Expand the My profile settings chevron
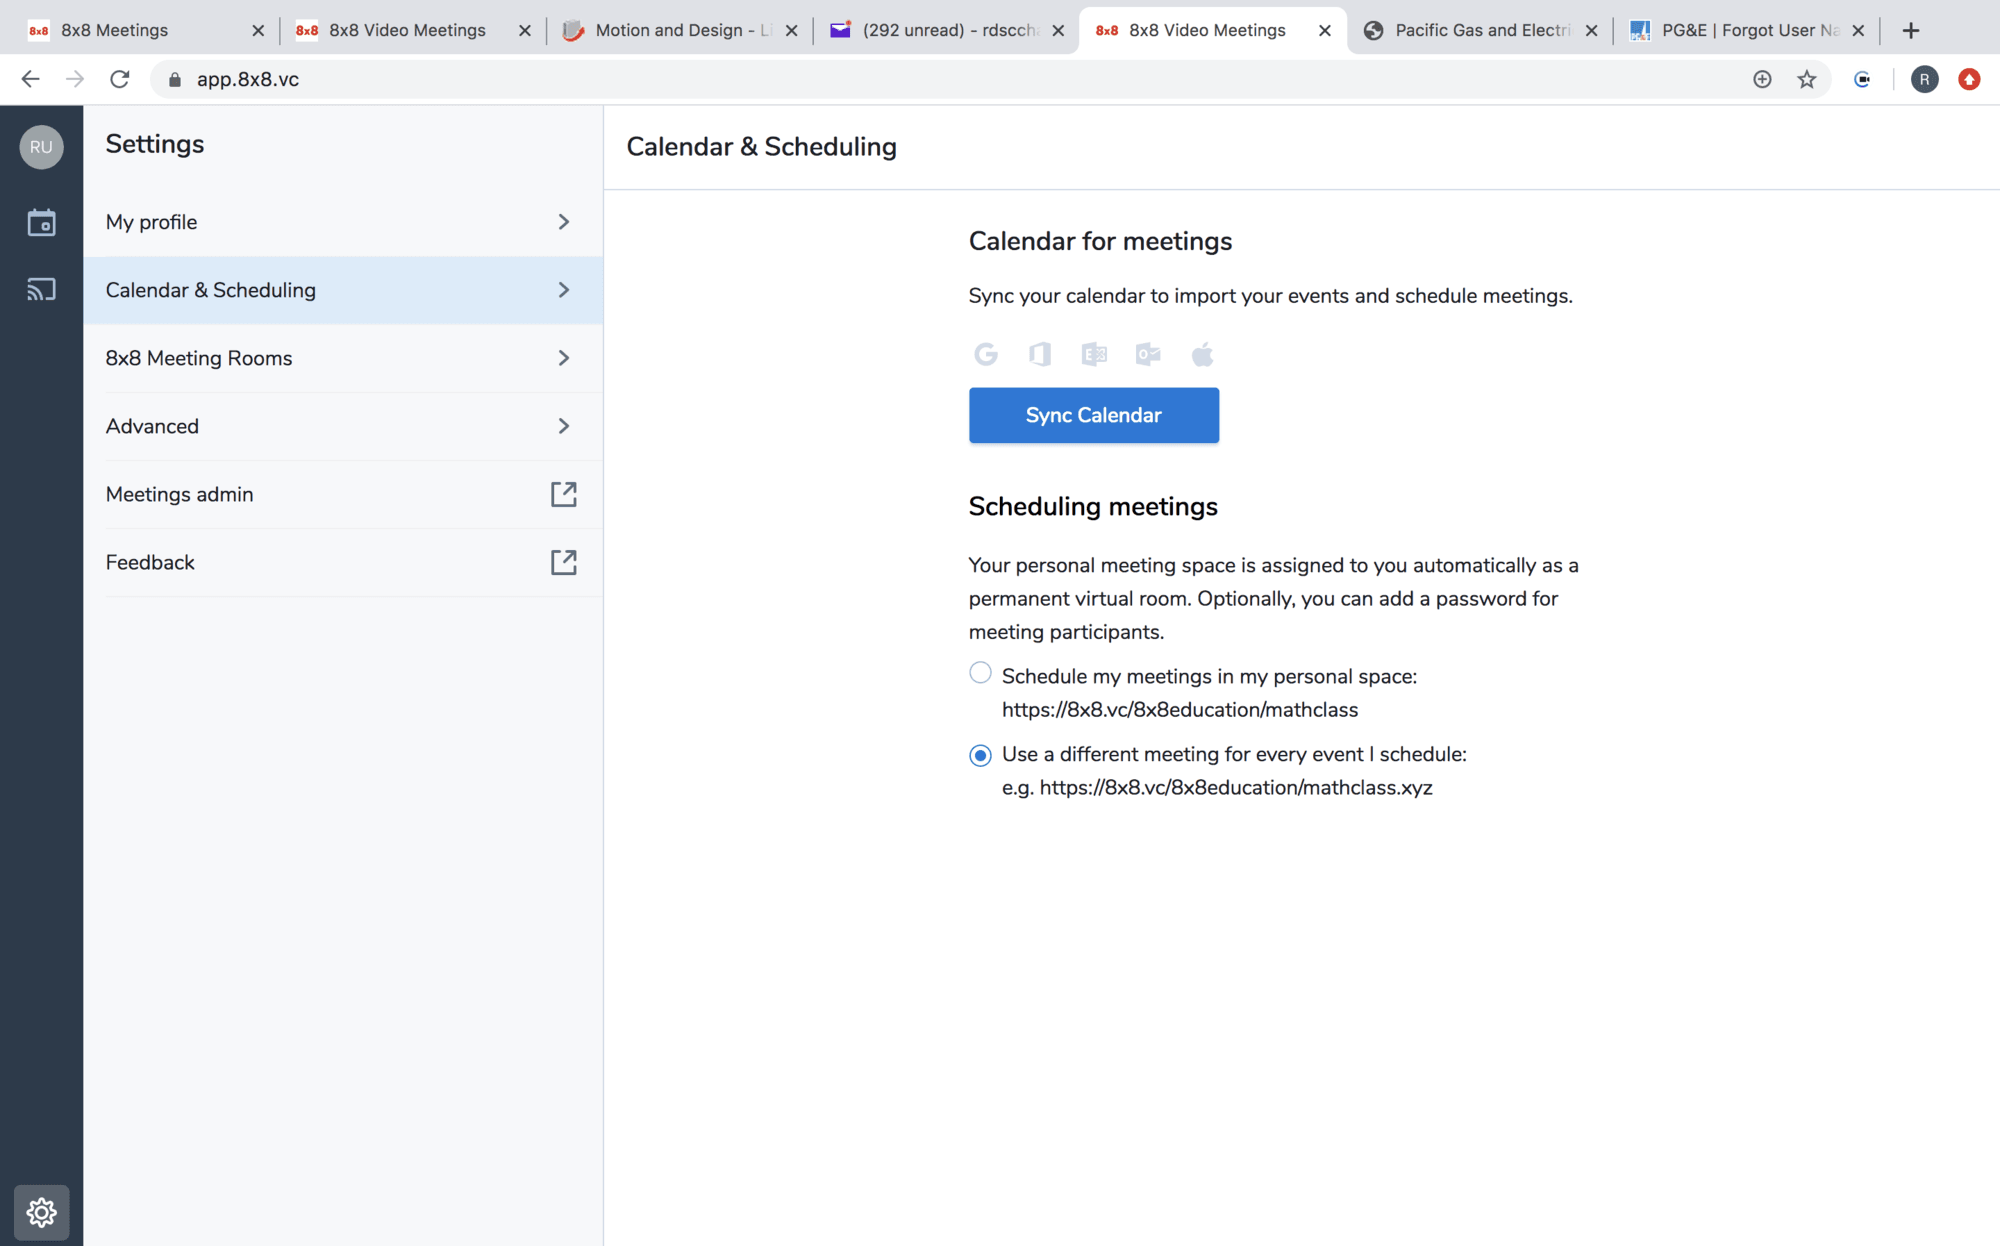This screenshot has height=1246, width=2000. [563, 222]
